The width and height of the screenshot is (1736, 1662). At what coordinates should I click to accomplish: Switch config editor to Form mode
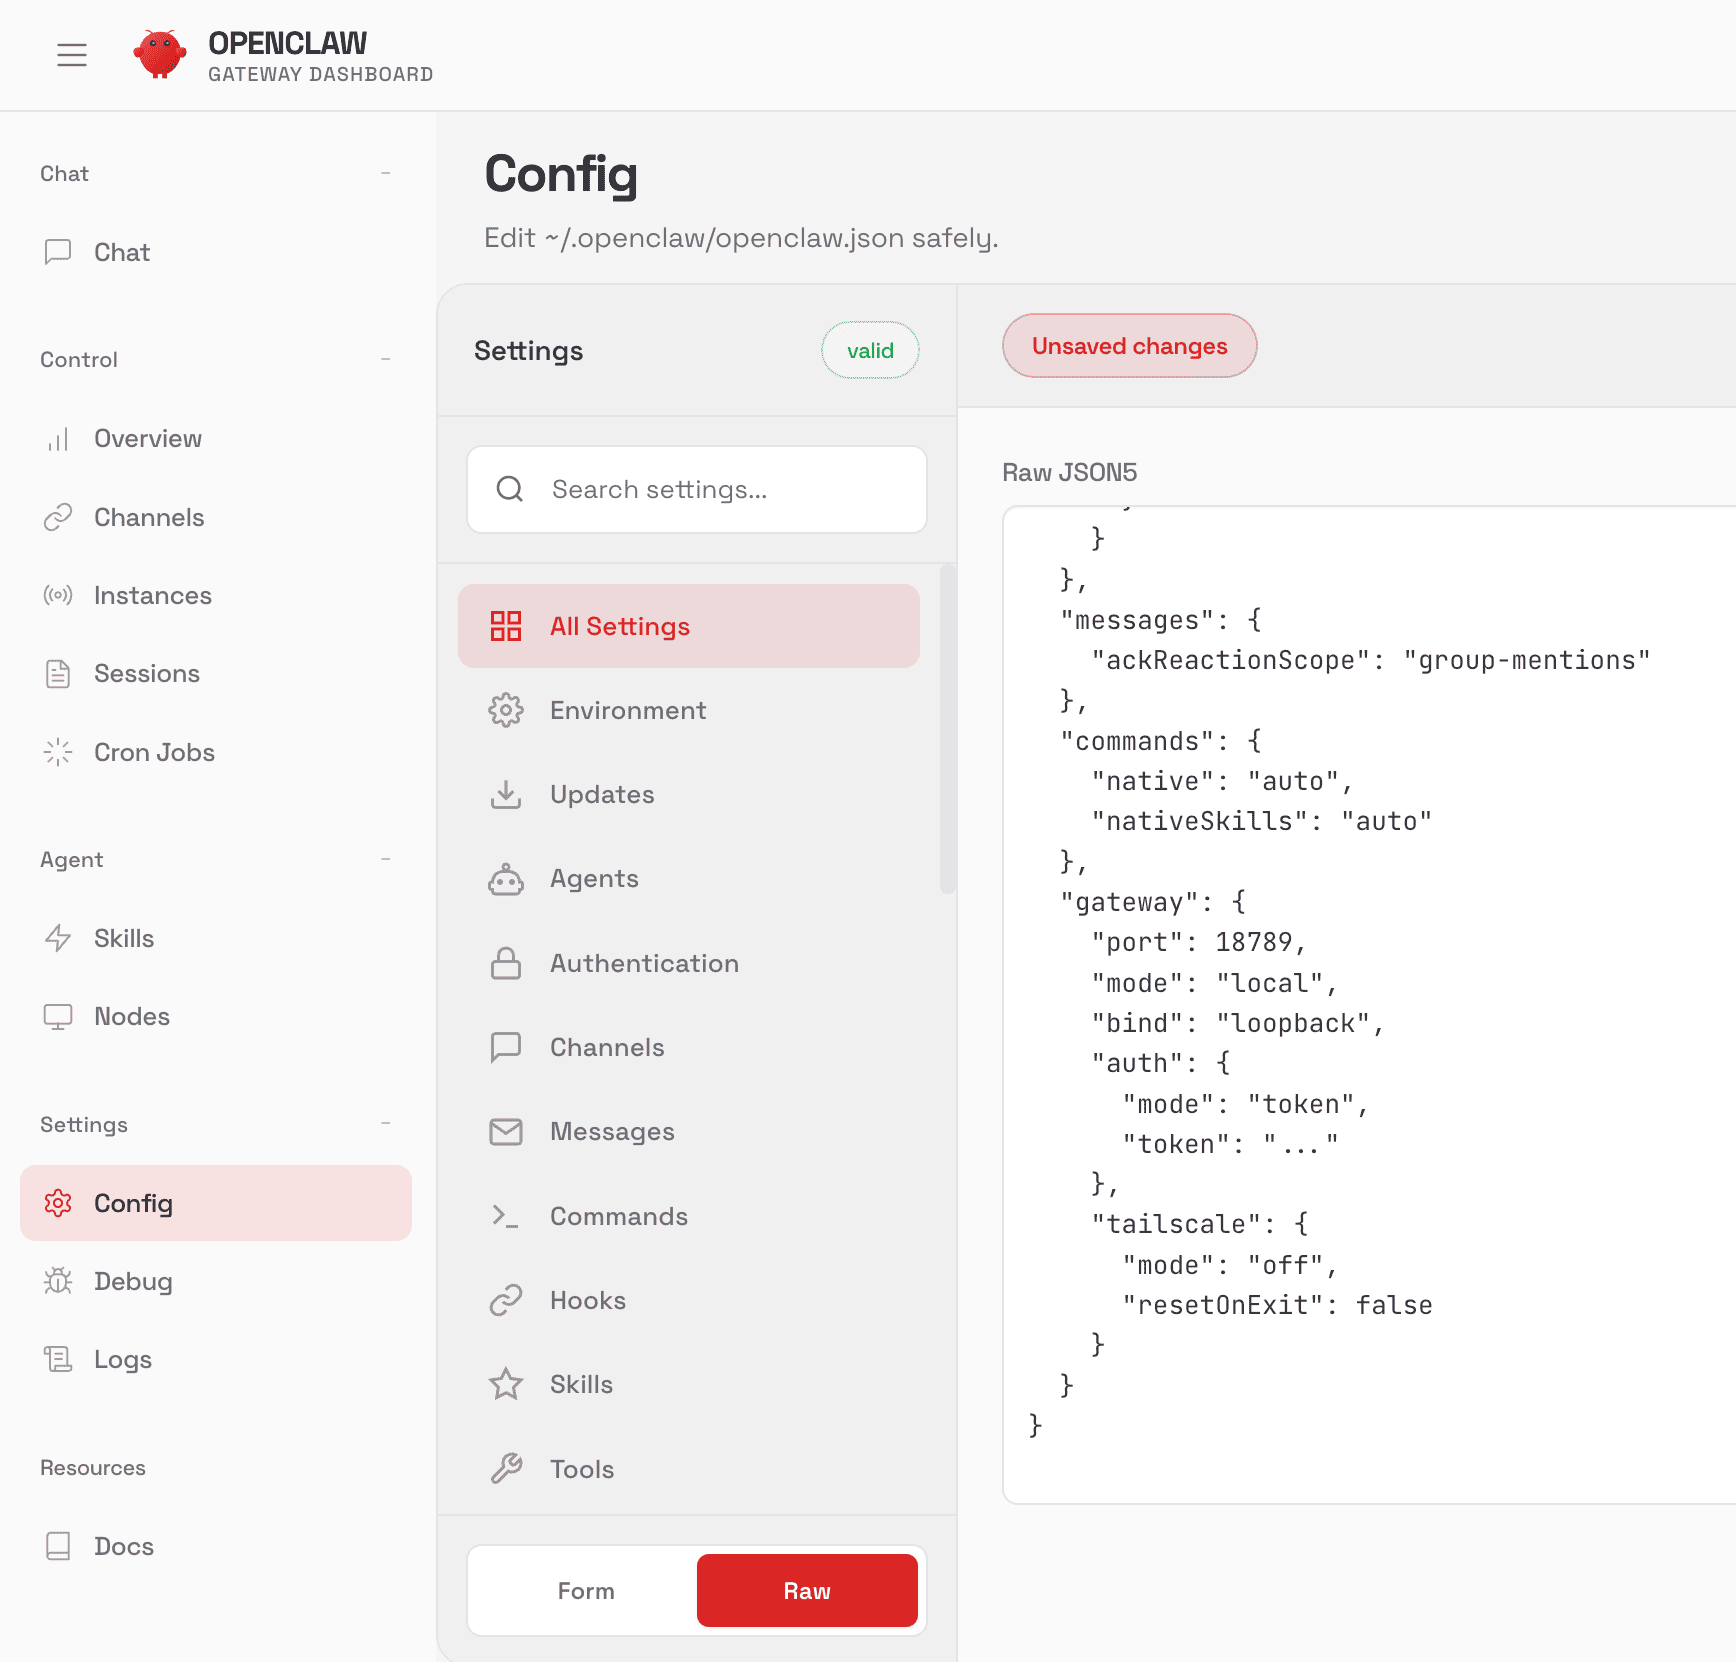(586, 1591)
